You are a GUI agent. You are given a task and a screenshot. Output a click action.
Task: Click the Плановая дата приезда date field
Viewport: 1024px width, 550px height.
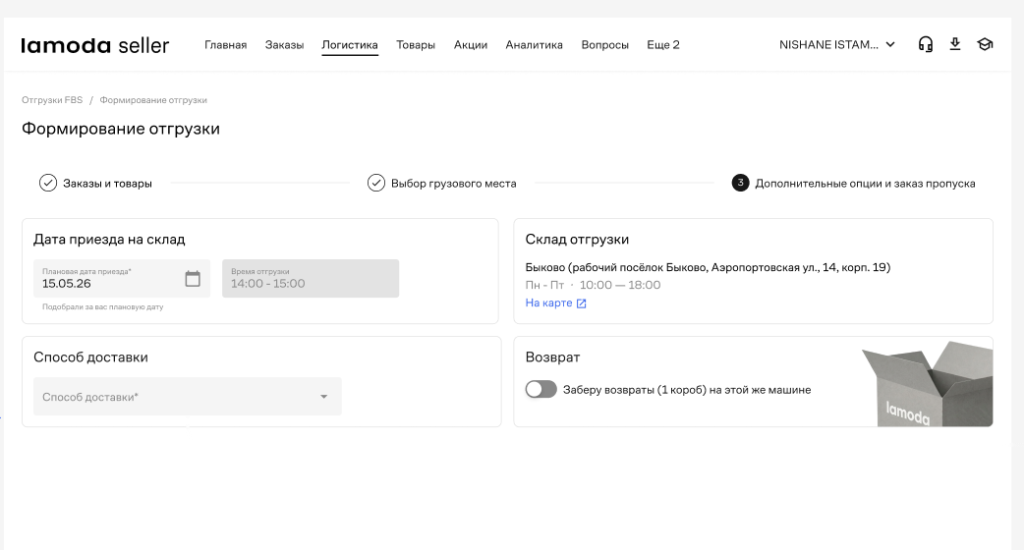121,278
